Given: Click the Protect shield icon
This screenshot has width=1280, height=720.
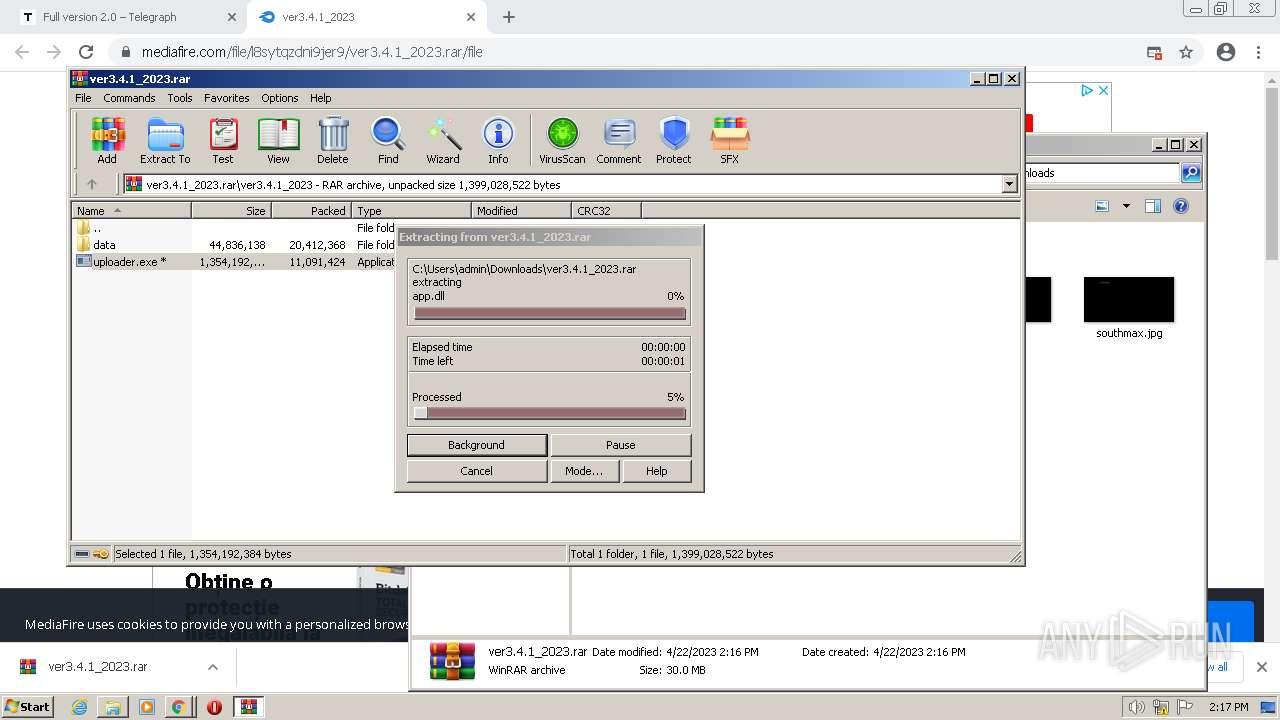Looking at the screenshot, I should 674,140.
